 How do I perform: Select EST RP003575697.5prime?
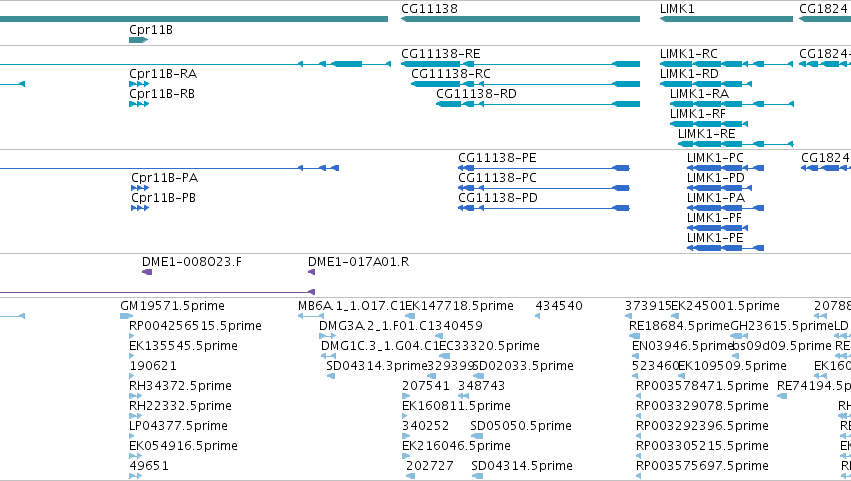(x=702, y=467)
